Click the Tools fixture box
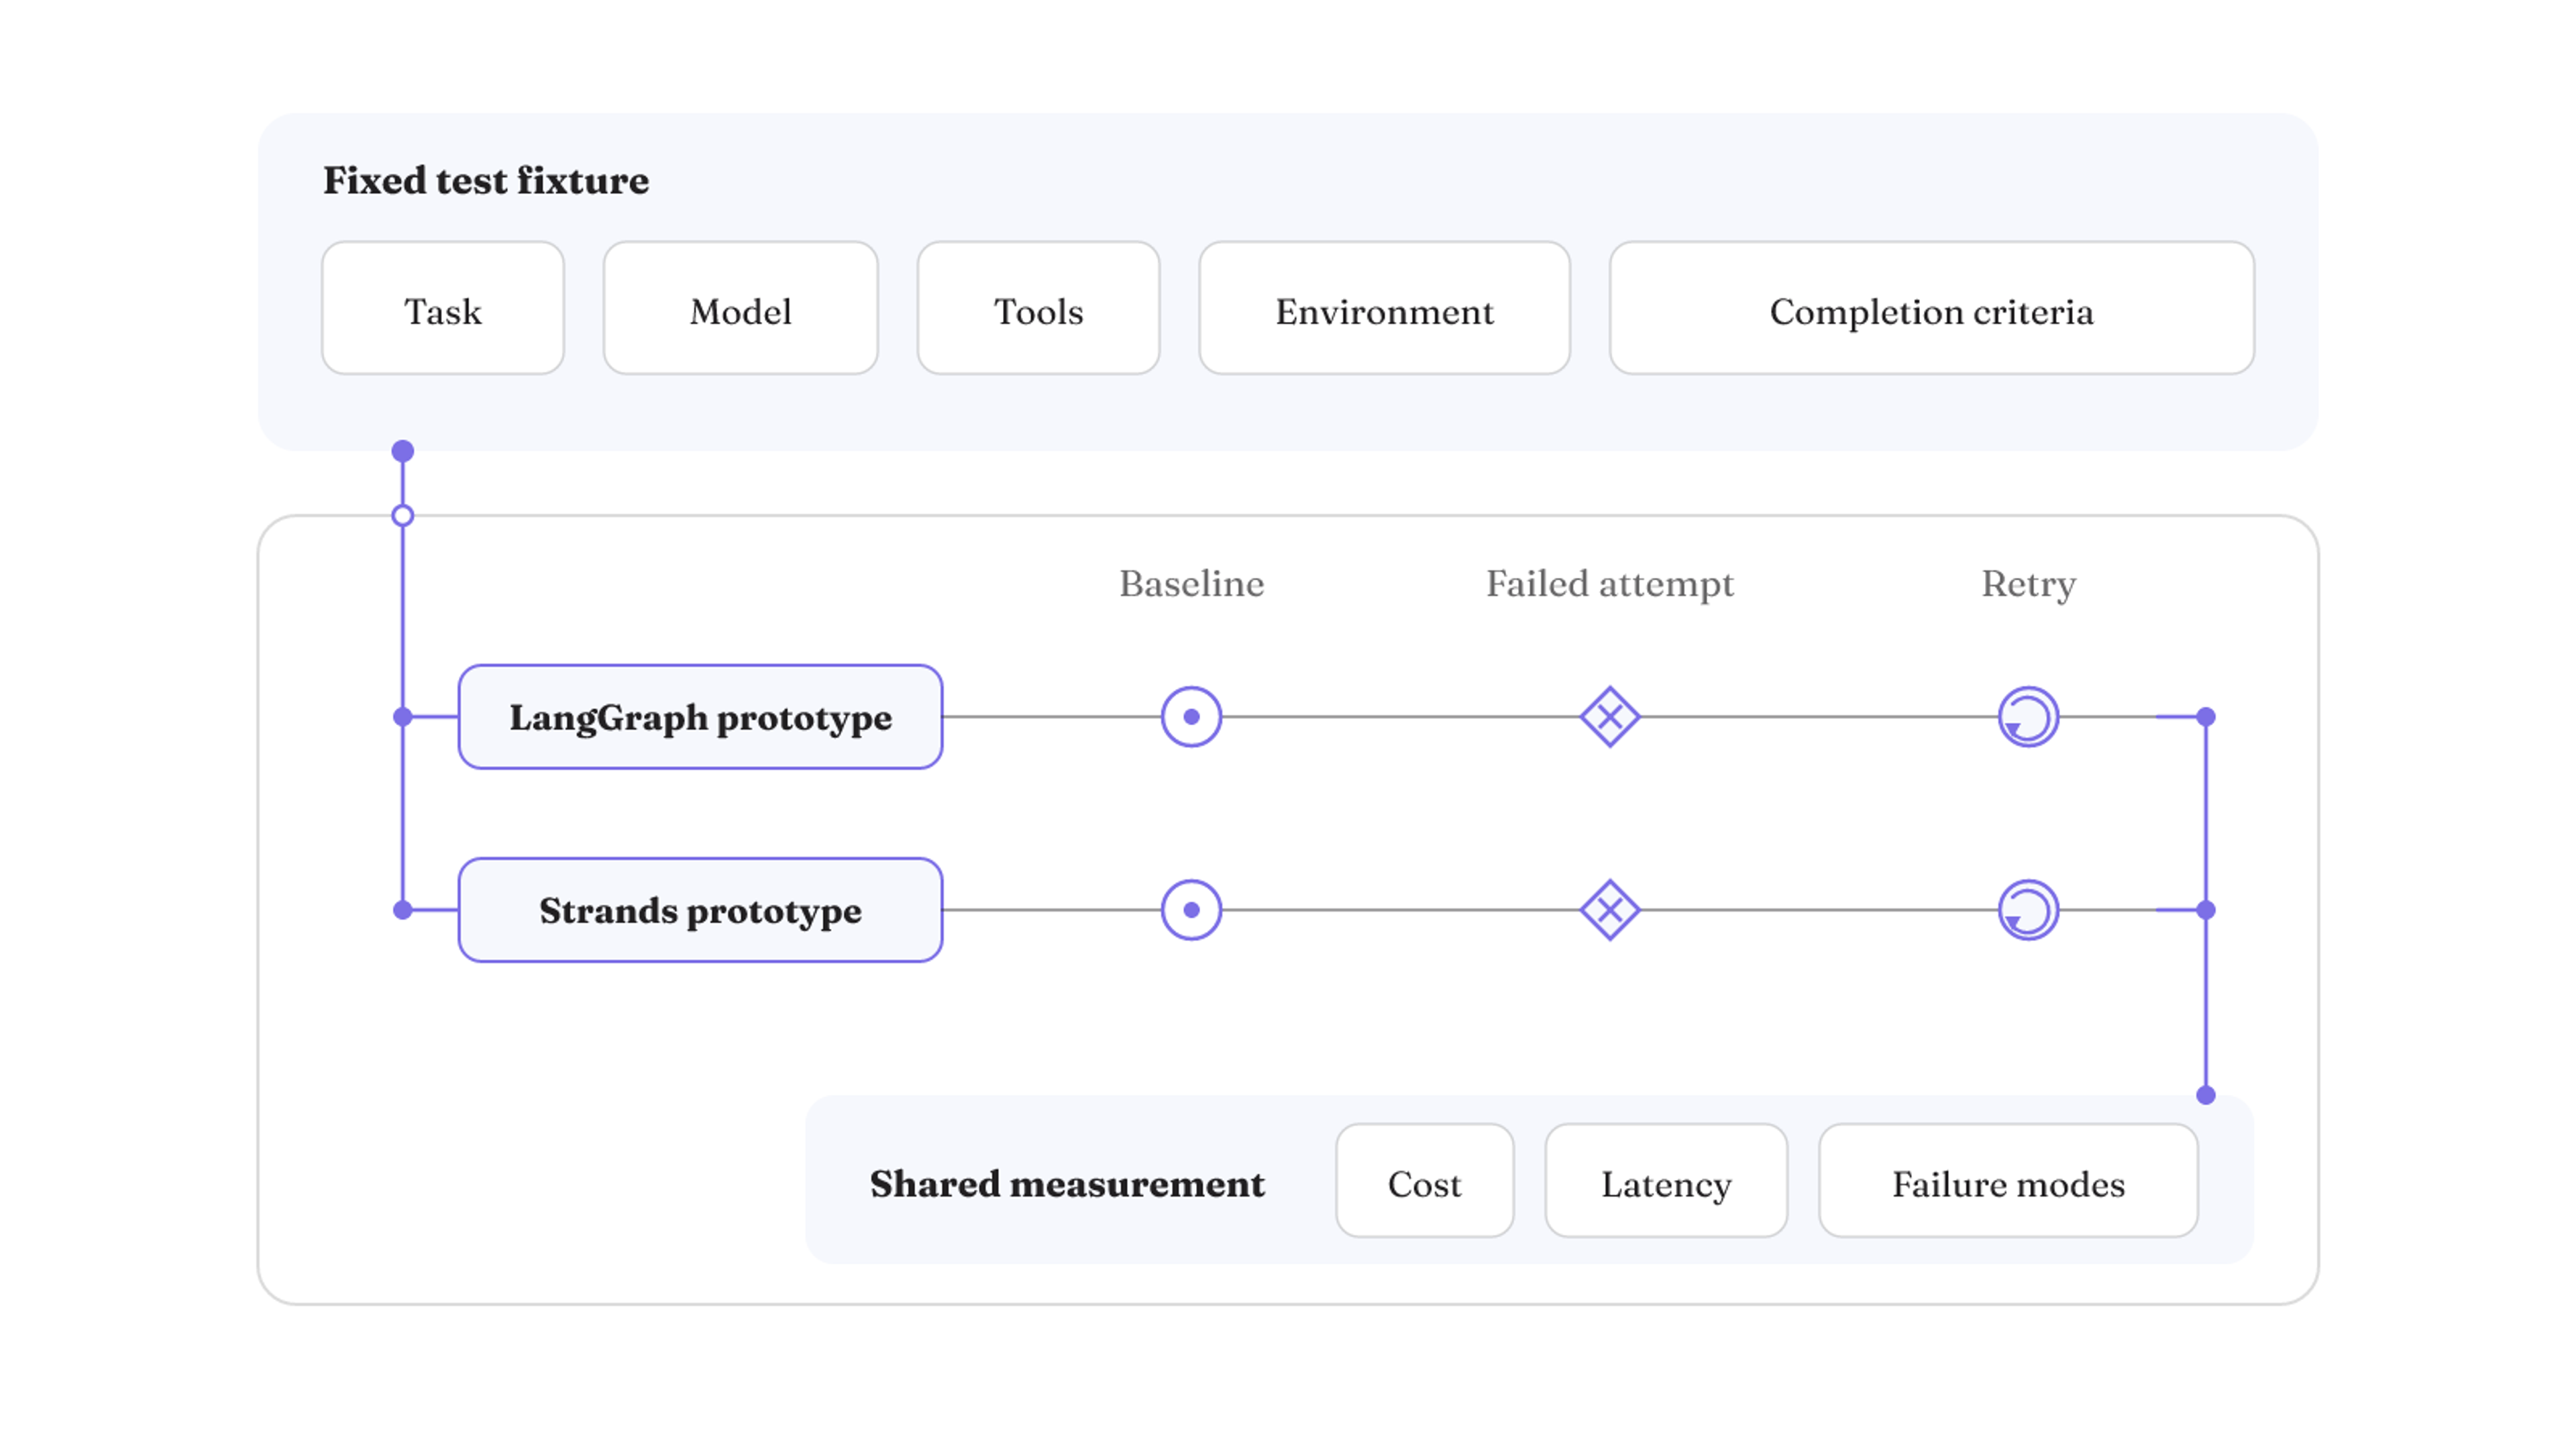The width and height of the screenshot is (2576, 1449). 1038,308
